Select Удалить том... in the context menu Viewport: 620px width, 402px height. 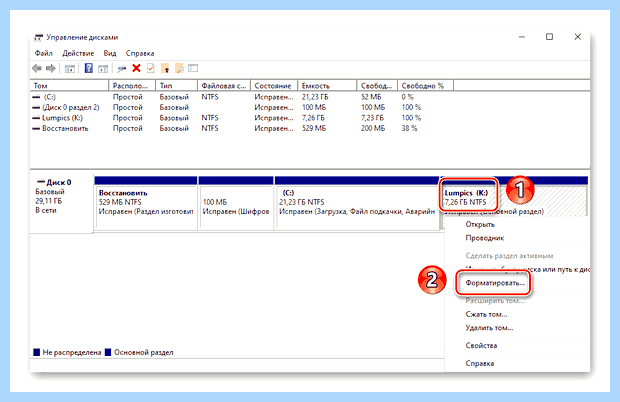[x=489, y=328]
